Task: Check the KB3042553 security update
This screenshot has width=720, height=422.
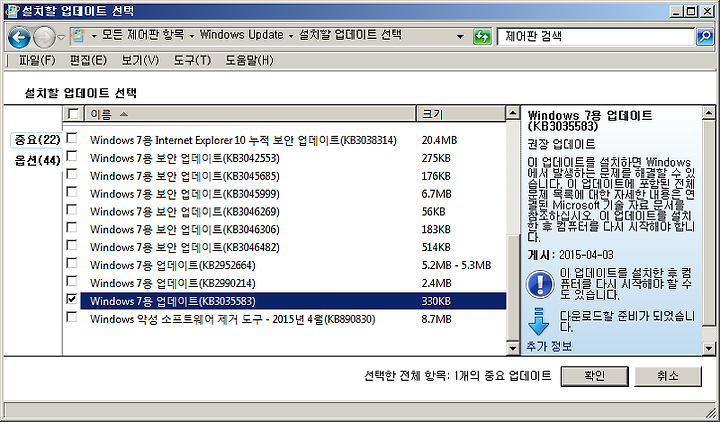Action: pos(72,156)
